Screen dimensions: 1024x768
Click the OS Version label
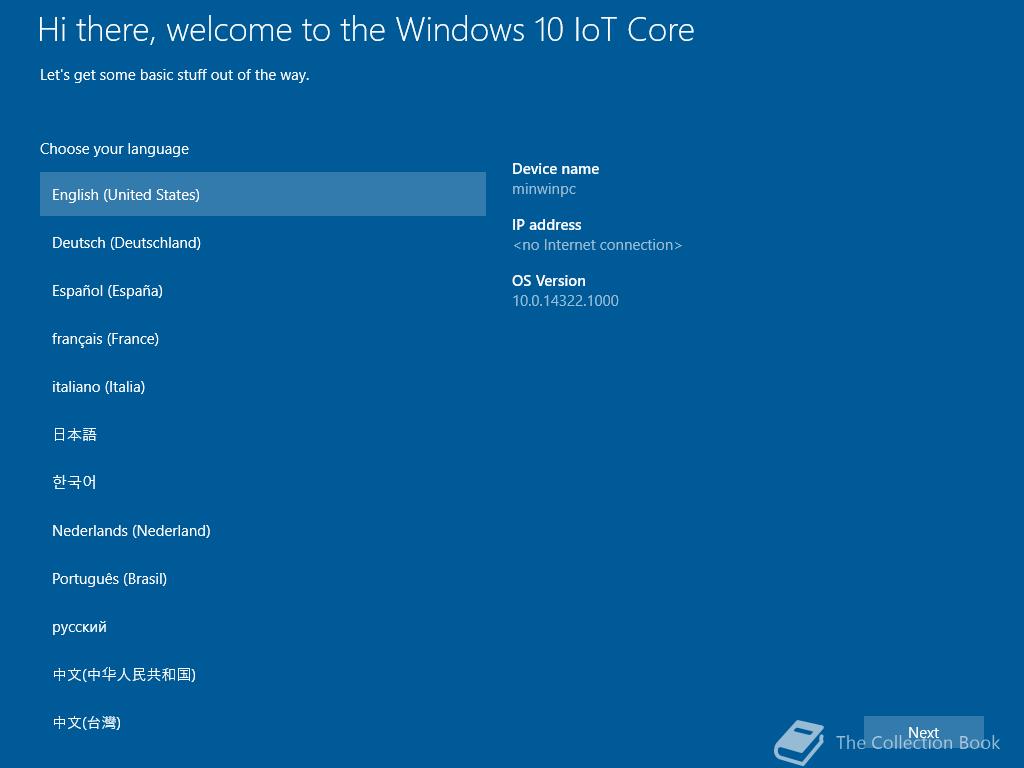tap(549, 281)
